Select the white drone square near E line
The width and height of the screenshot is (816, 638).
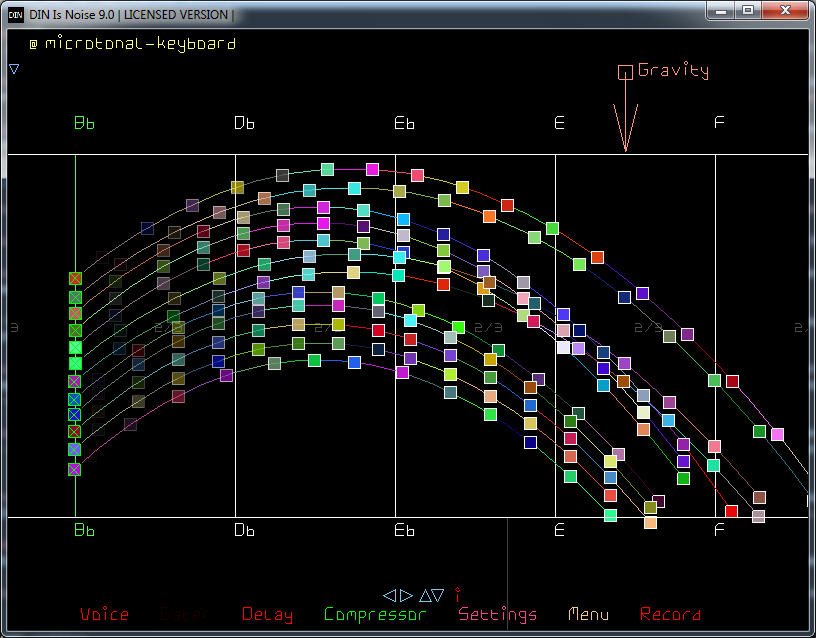tap(563, 347)
